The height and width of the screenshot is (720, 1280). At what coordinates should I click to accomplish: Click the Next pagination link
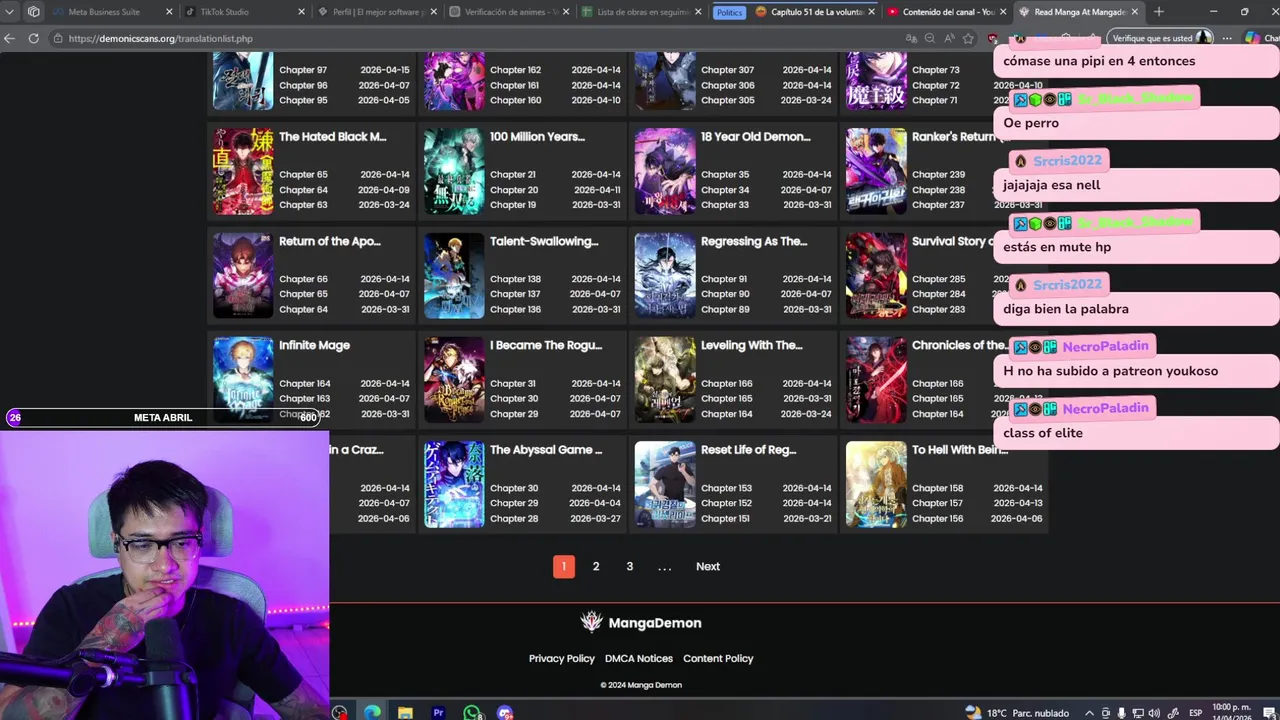(708, 566)
